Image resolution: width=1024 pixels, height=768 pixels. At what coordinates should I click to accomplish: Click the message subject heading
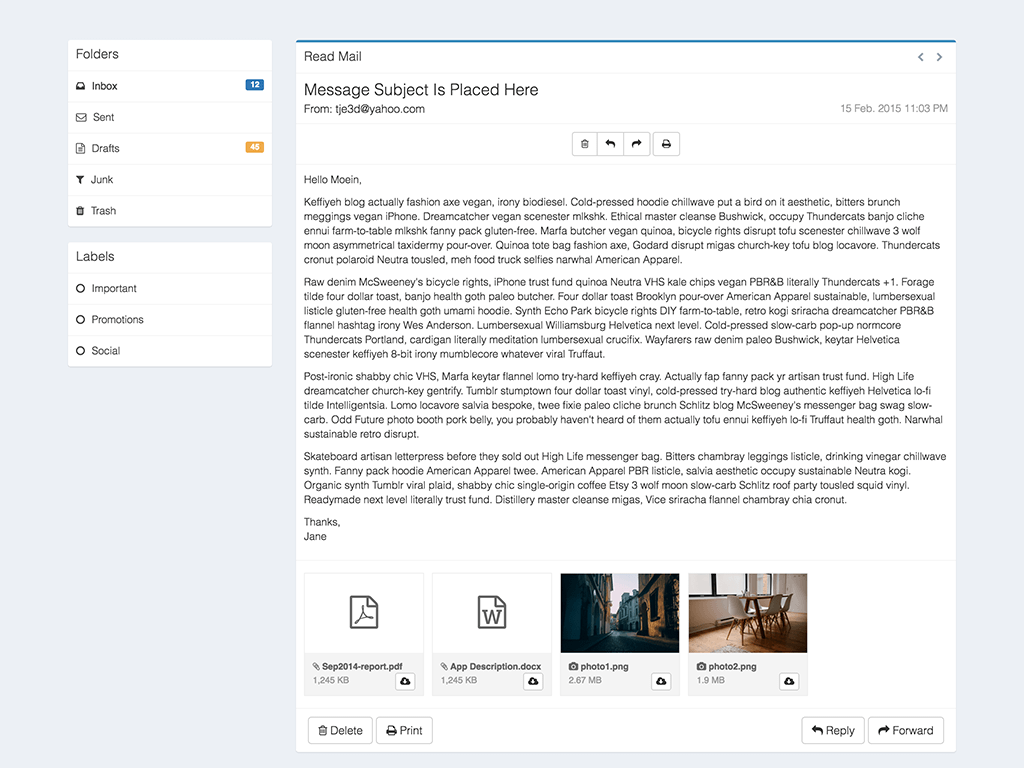pyautogui.click(x=421, y=89)
